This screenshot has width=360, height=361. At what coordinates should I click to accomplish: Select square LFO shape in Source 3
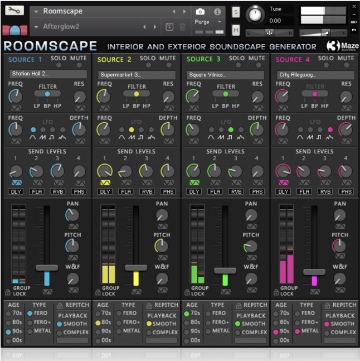pyautogui.click(x=230, y=130)
